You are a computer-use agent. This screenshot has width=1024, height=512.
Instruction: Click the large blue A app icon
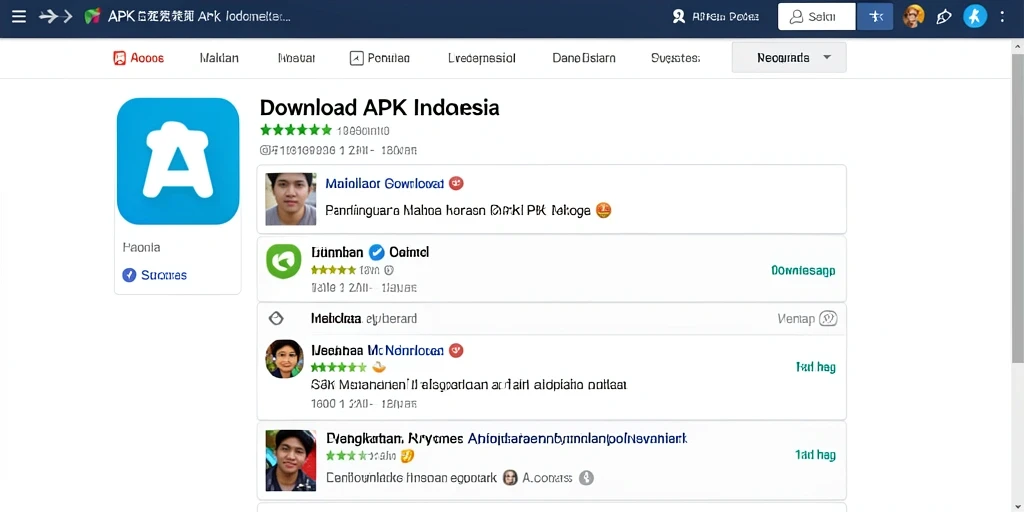(x=178, y=161)
